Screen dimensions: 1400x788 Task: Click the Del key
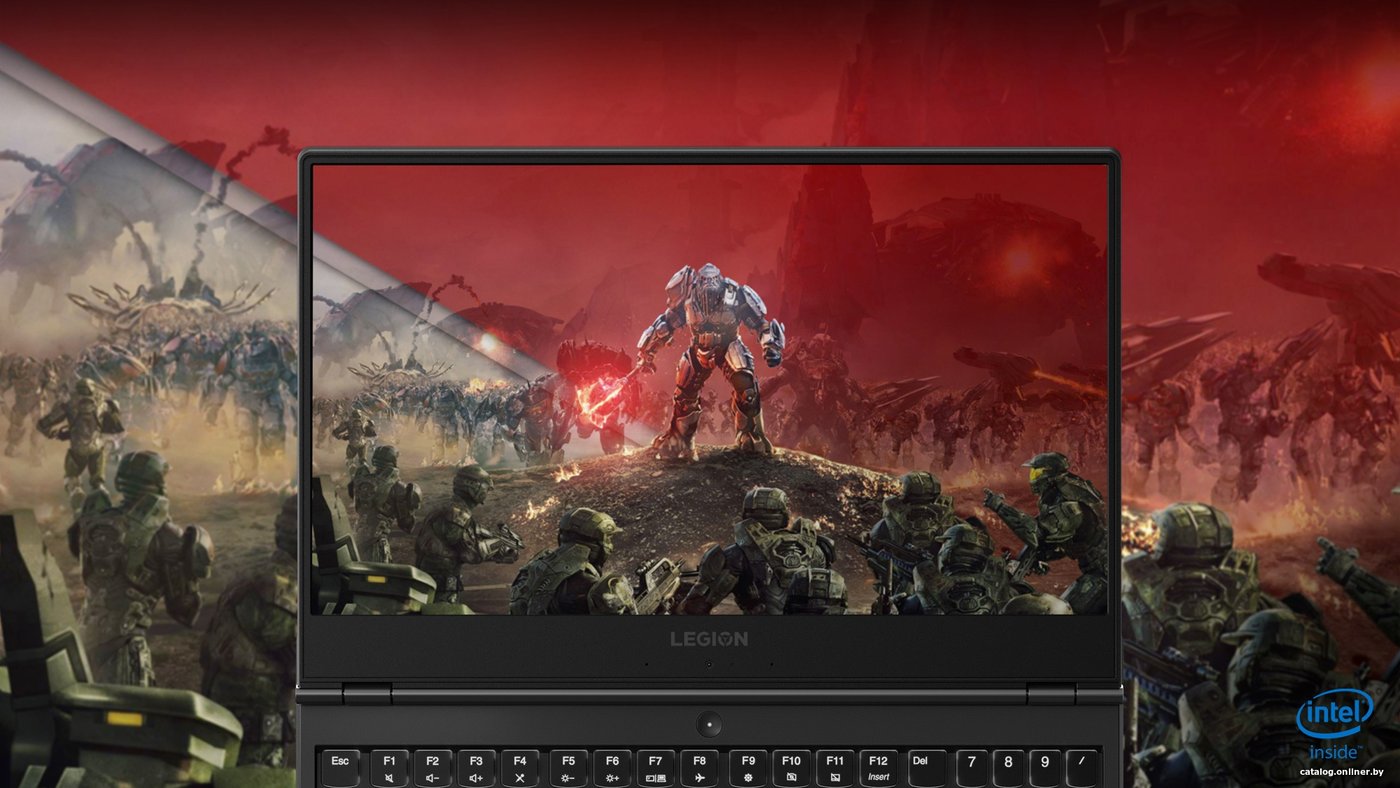click(927, 768)
